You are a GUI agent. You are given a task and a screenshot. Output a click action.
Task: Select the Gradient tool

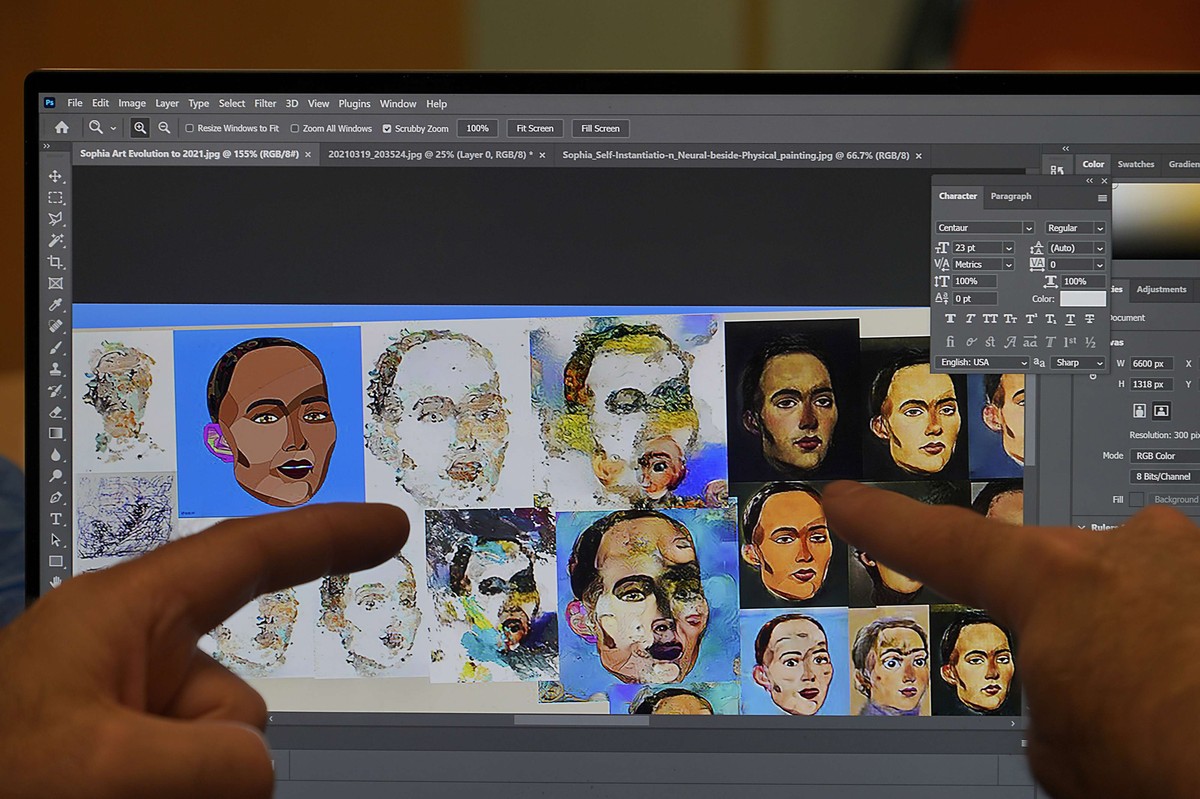click(x=56, y=433)
